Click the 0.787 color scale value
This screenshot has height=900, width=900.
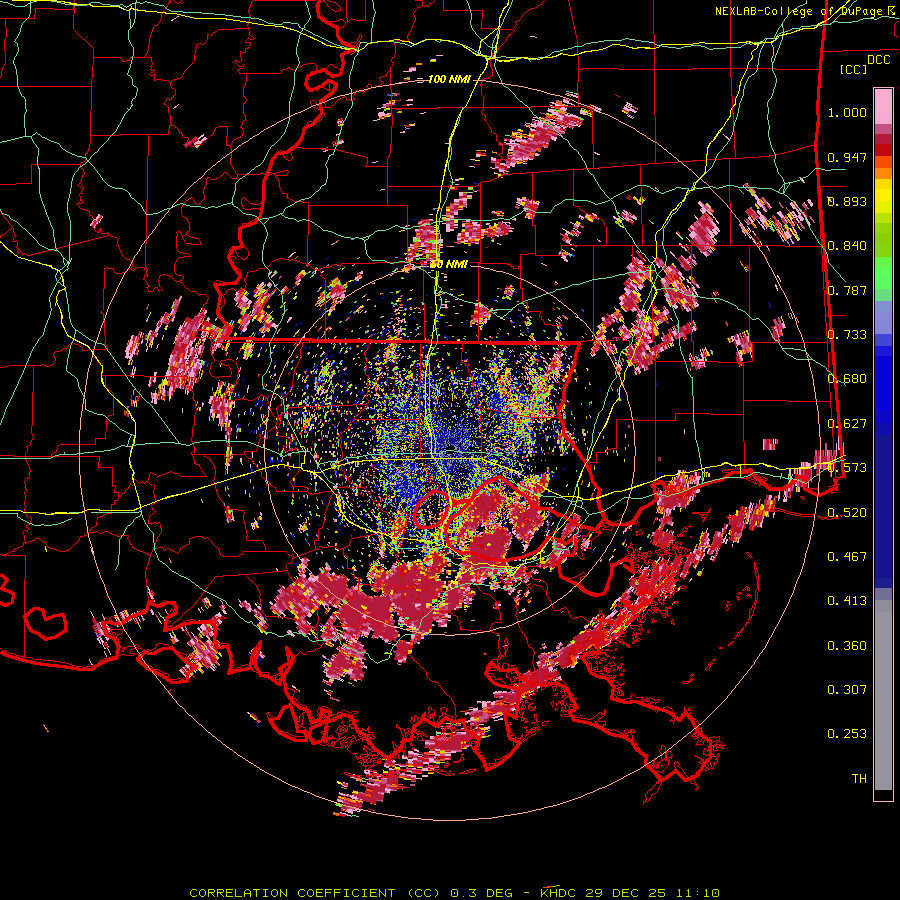click(x=847, y=290)
